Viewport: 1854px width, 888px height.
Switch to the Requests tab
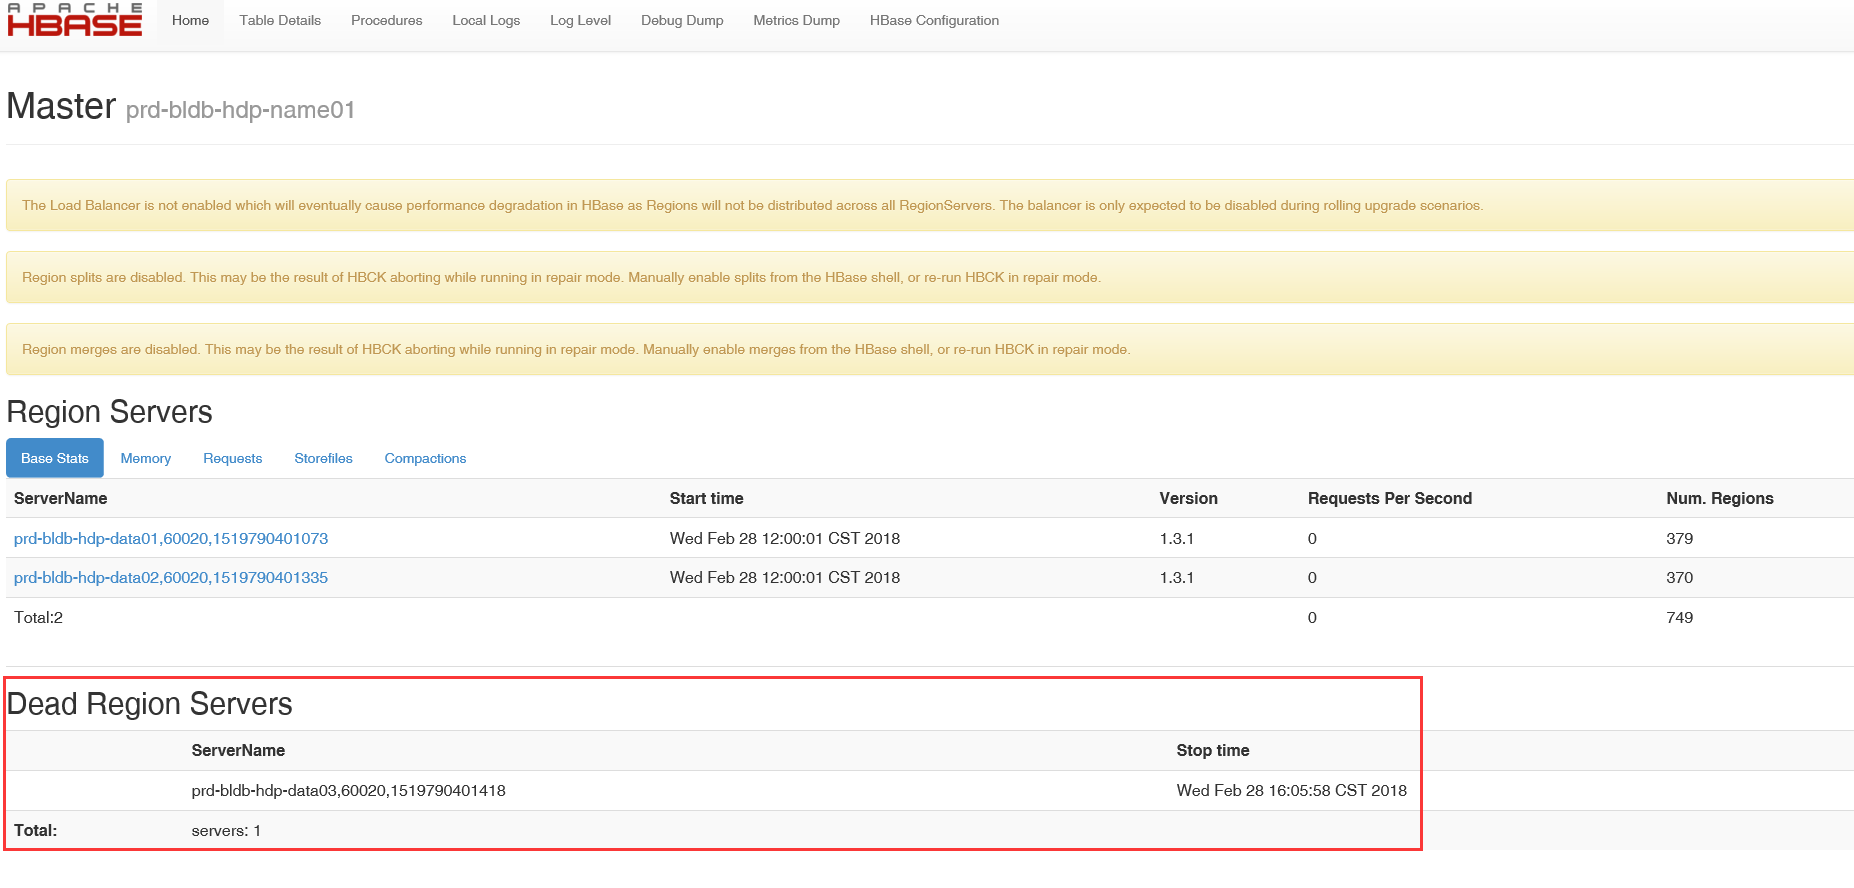[233, 458]
